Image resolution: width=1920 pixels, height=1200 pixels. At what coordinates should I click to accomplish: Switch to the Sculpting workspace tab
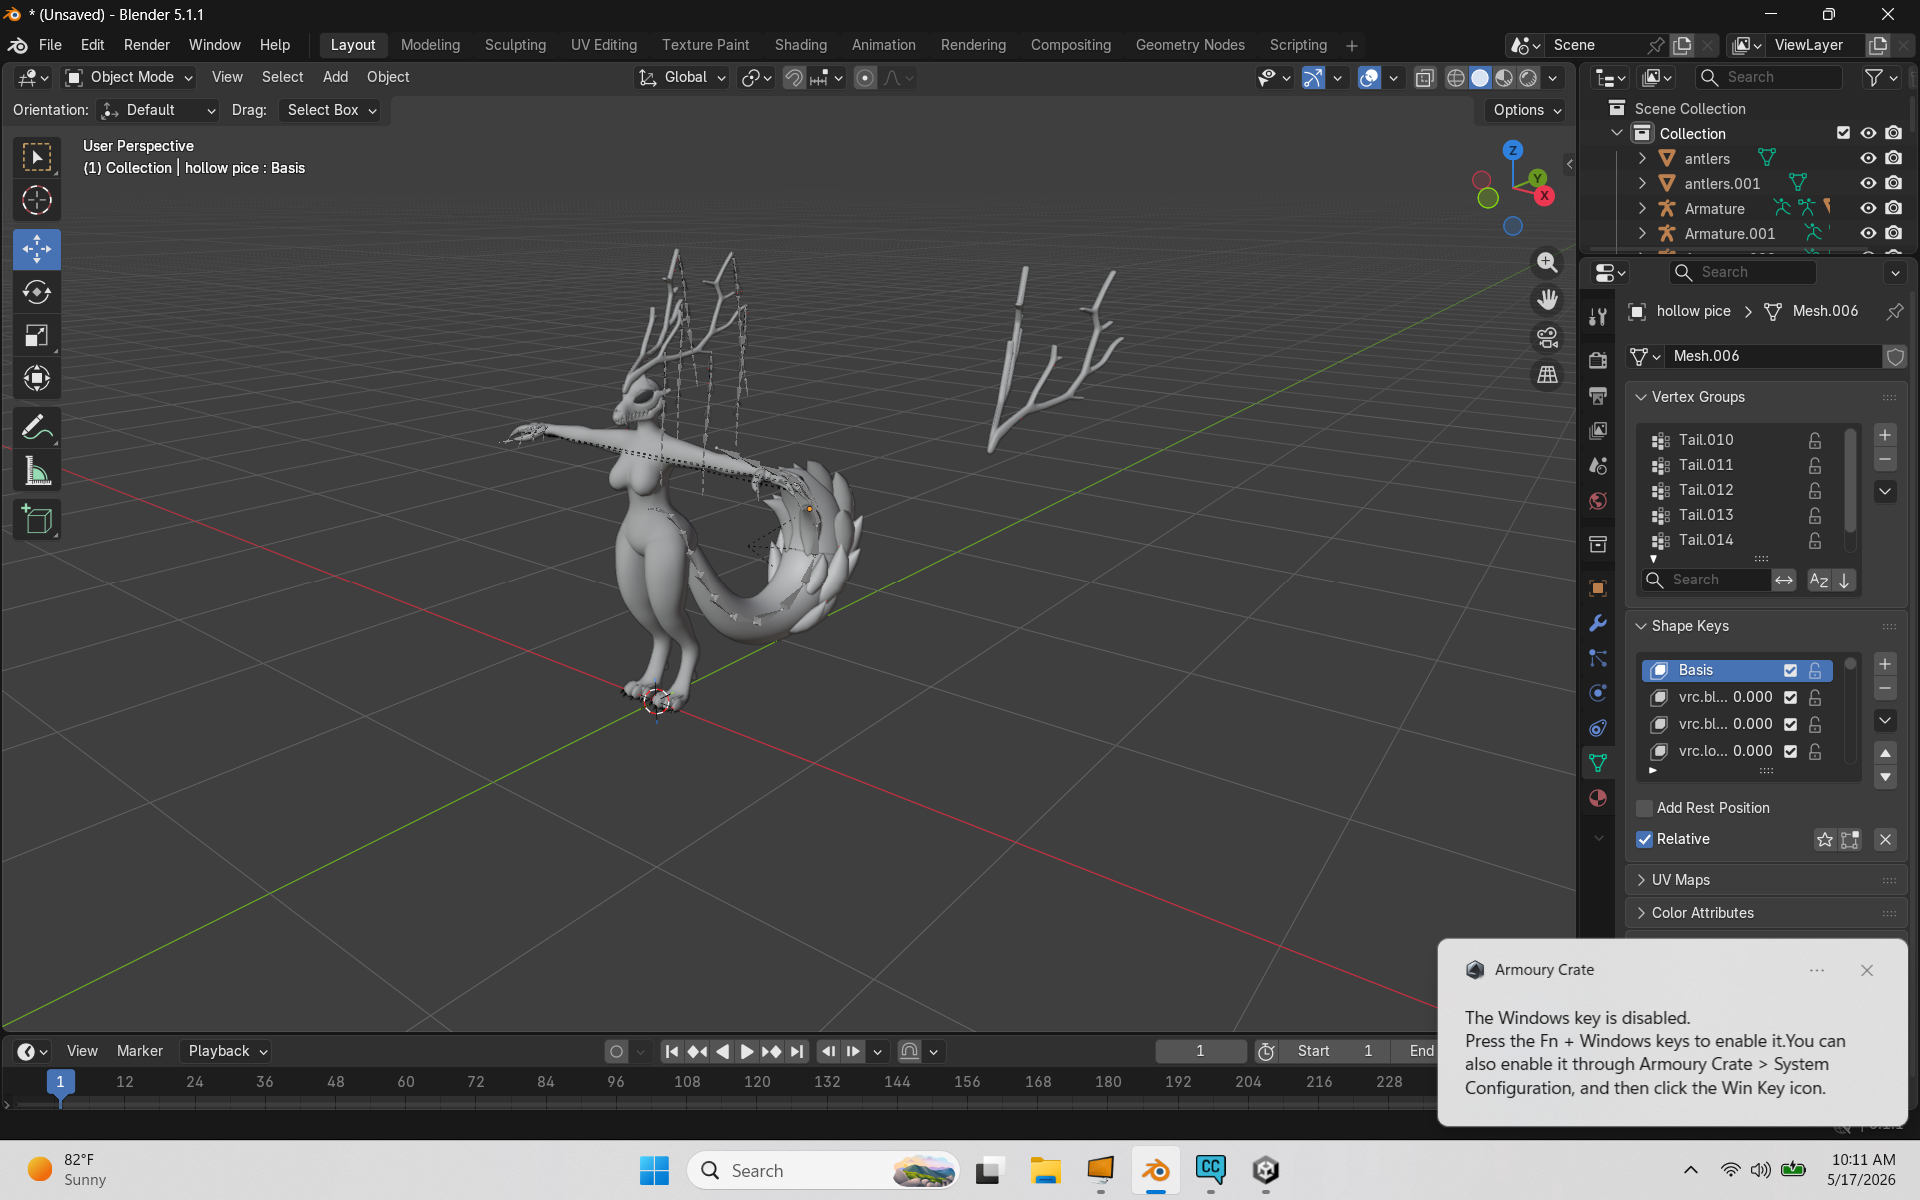click(x=515, y=45)
